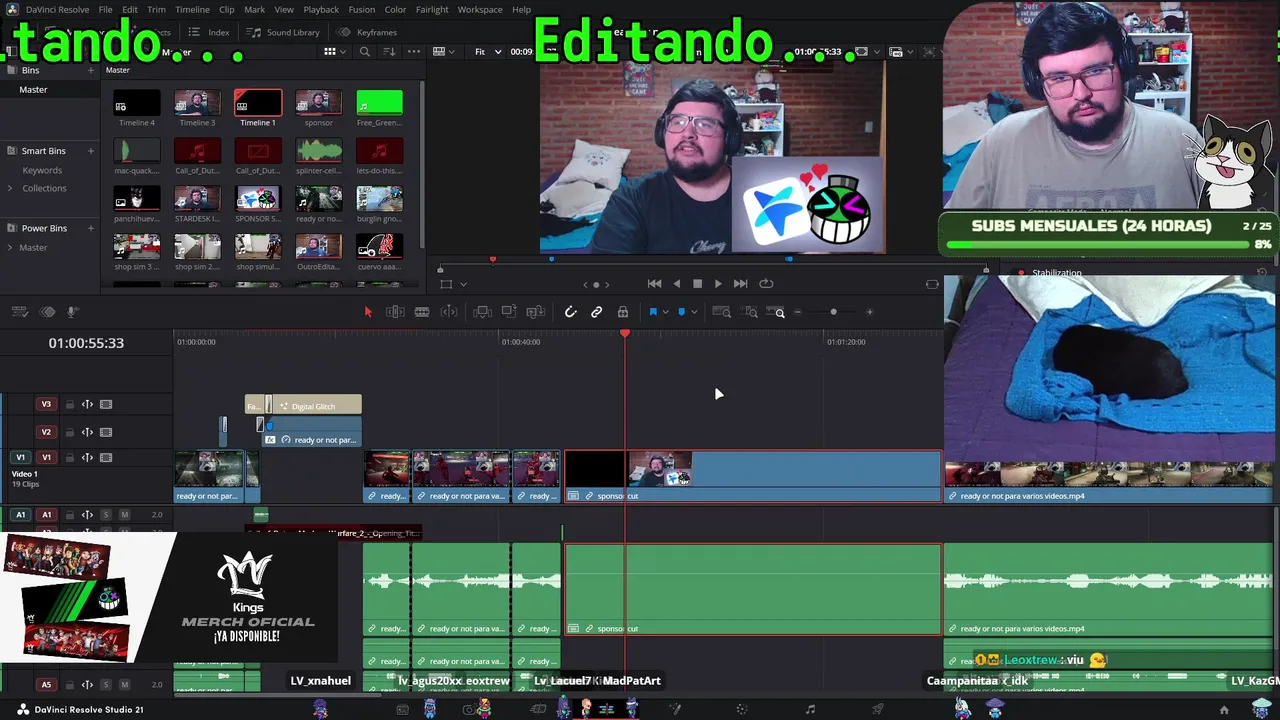Open the Workspace menu
This screenshot has width=1280, height=720.
pos(480,9)
